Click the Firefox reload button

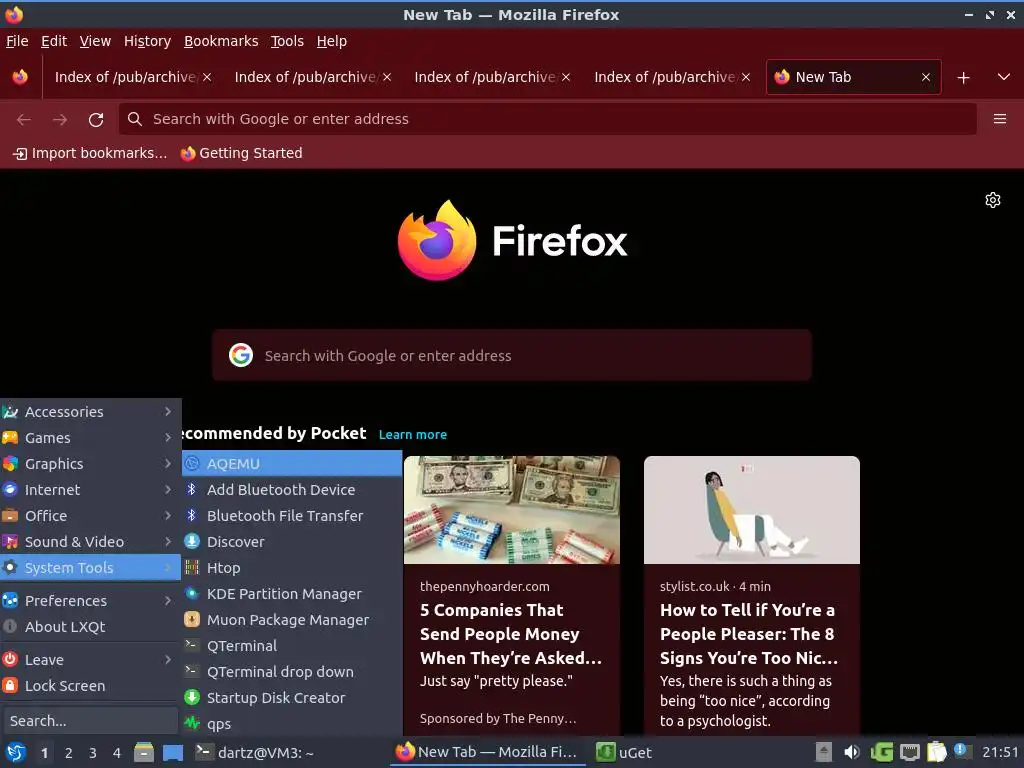96,120
